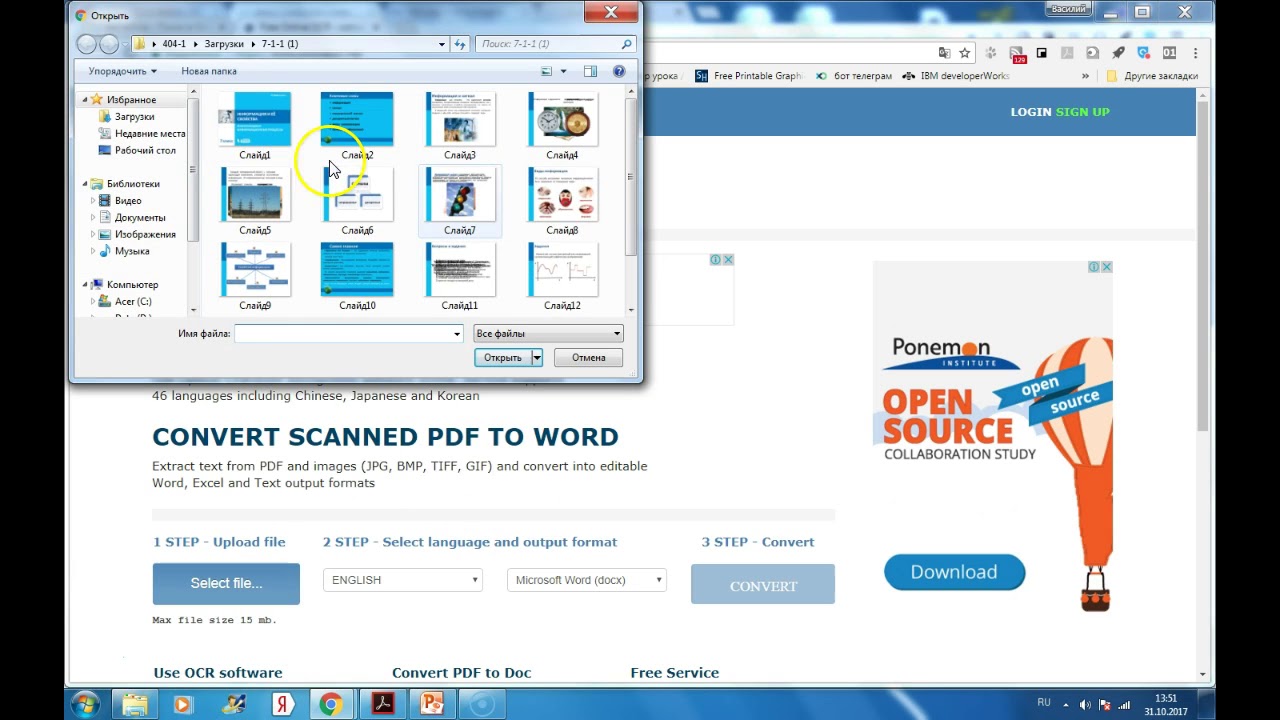Collapse the Избранное favorites group

coord(85,100)
